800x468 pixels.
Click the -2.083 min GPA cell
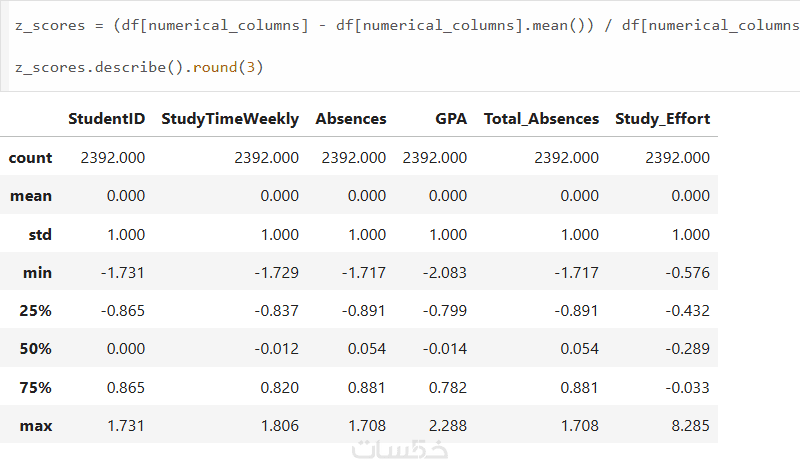444,272
